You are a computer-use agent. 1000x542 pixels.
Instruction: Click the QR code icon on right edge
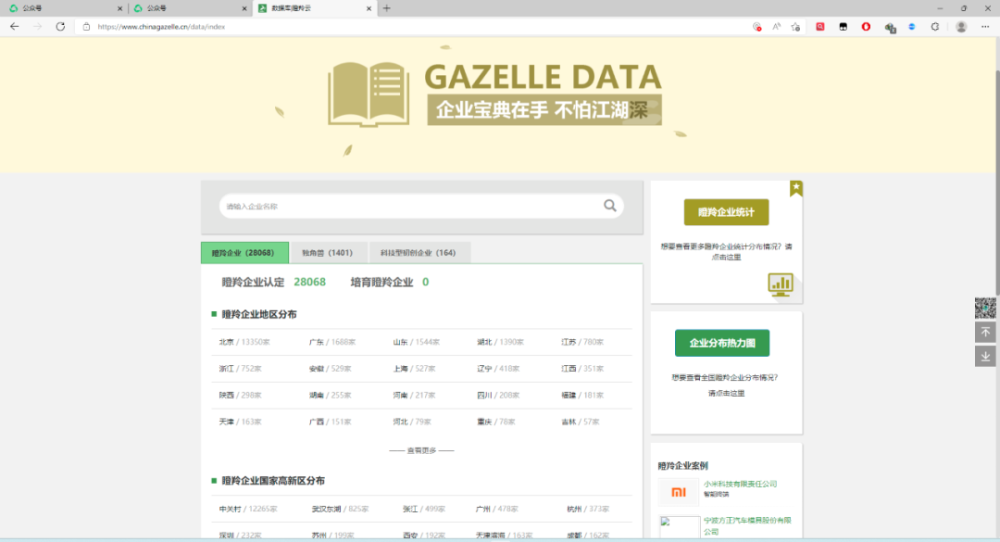(x=985, y=308)
